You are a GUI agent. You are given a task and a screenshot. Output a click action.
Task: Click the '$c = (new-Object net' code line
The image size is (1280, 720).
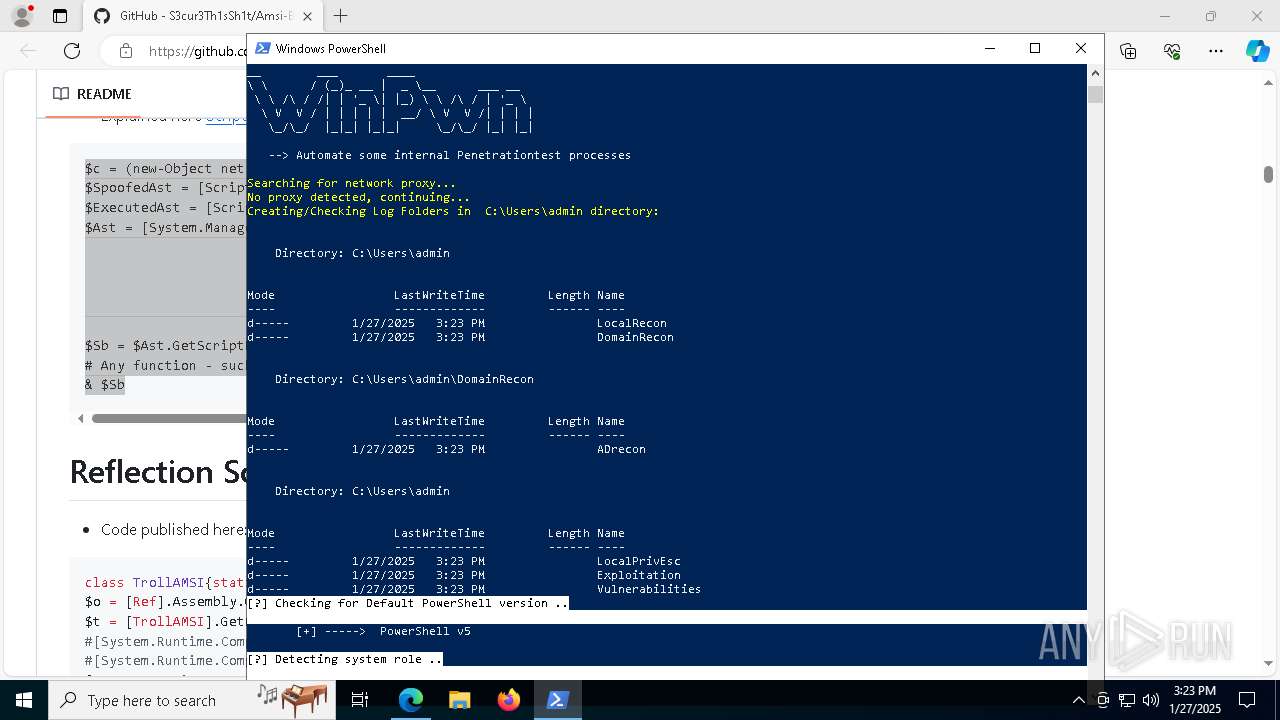(164, 168)
